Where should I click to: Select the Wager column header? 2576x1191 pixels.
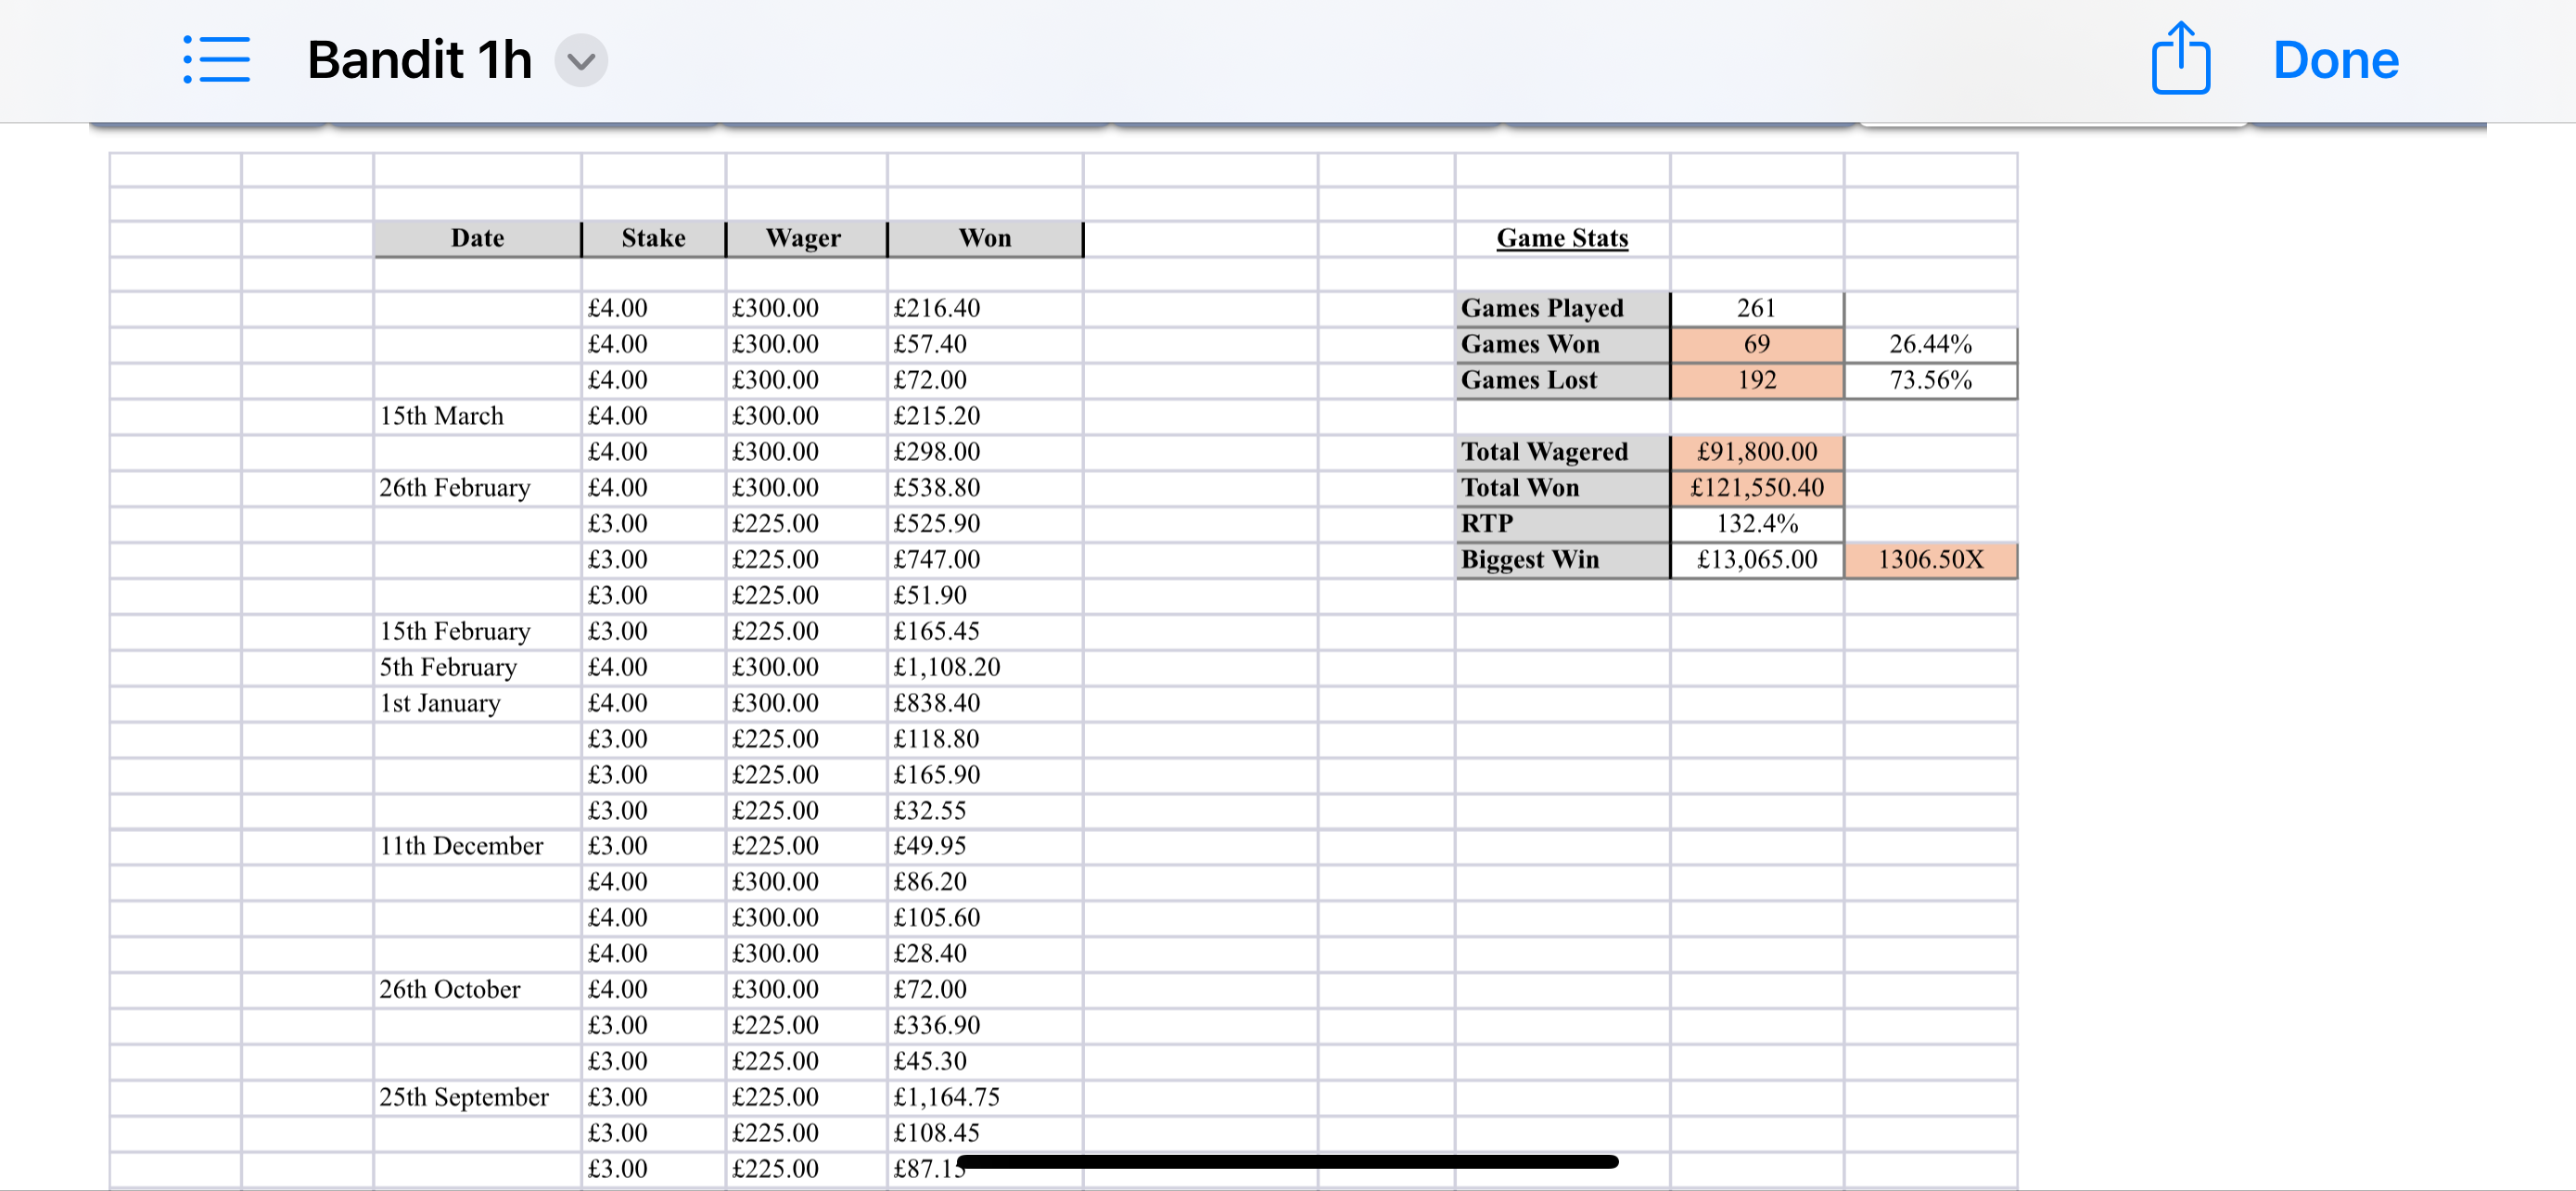(804, 238)
